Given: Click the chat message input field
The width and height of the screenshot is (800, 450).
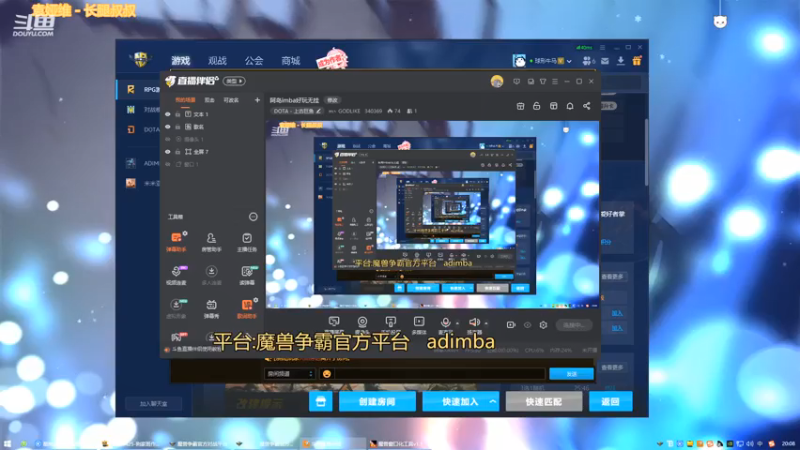Looking at the screenshot, I should click(x=439, y=374).
